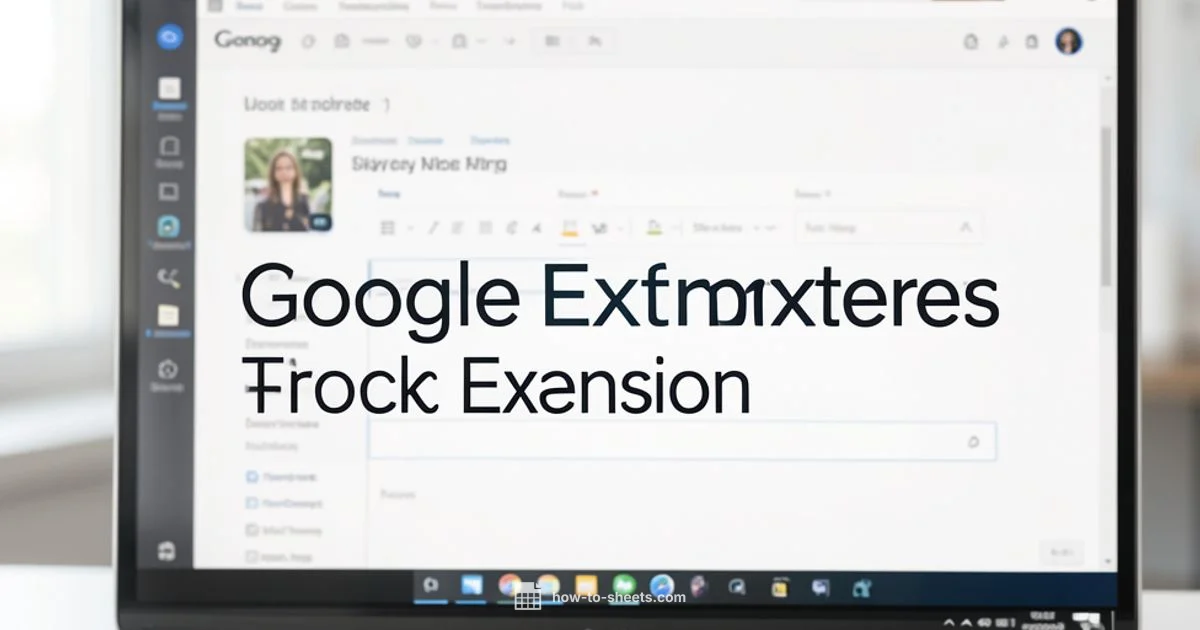Click the profile avatar in the top right
Screen dimensions: 1200x630
point(1068,42)
